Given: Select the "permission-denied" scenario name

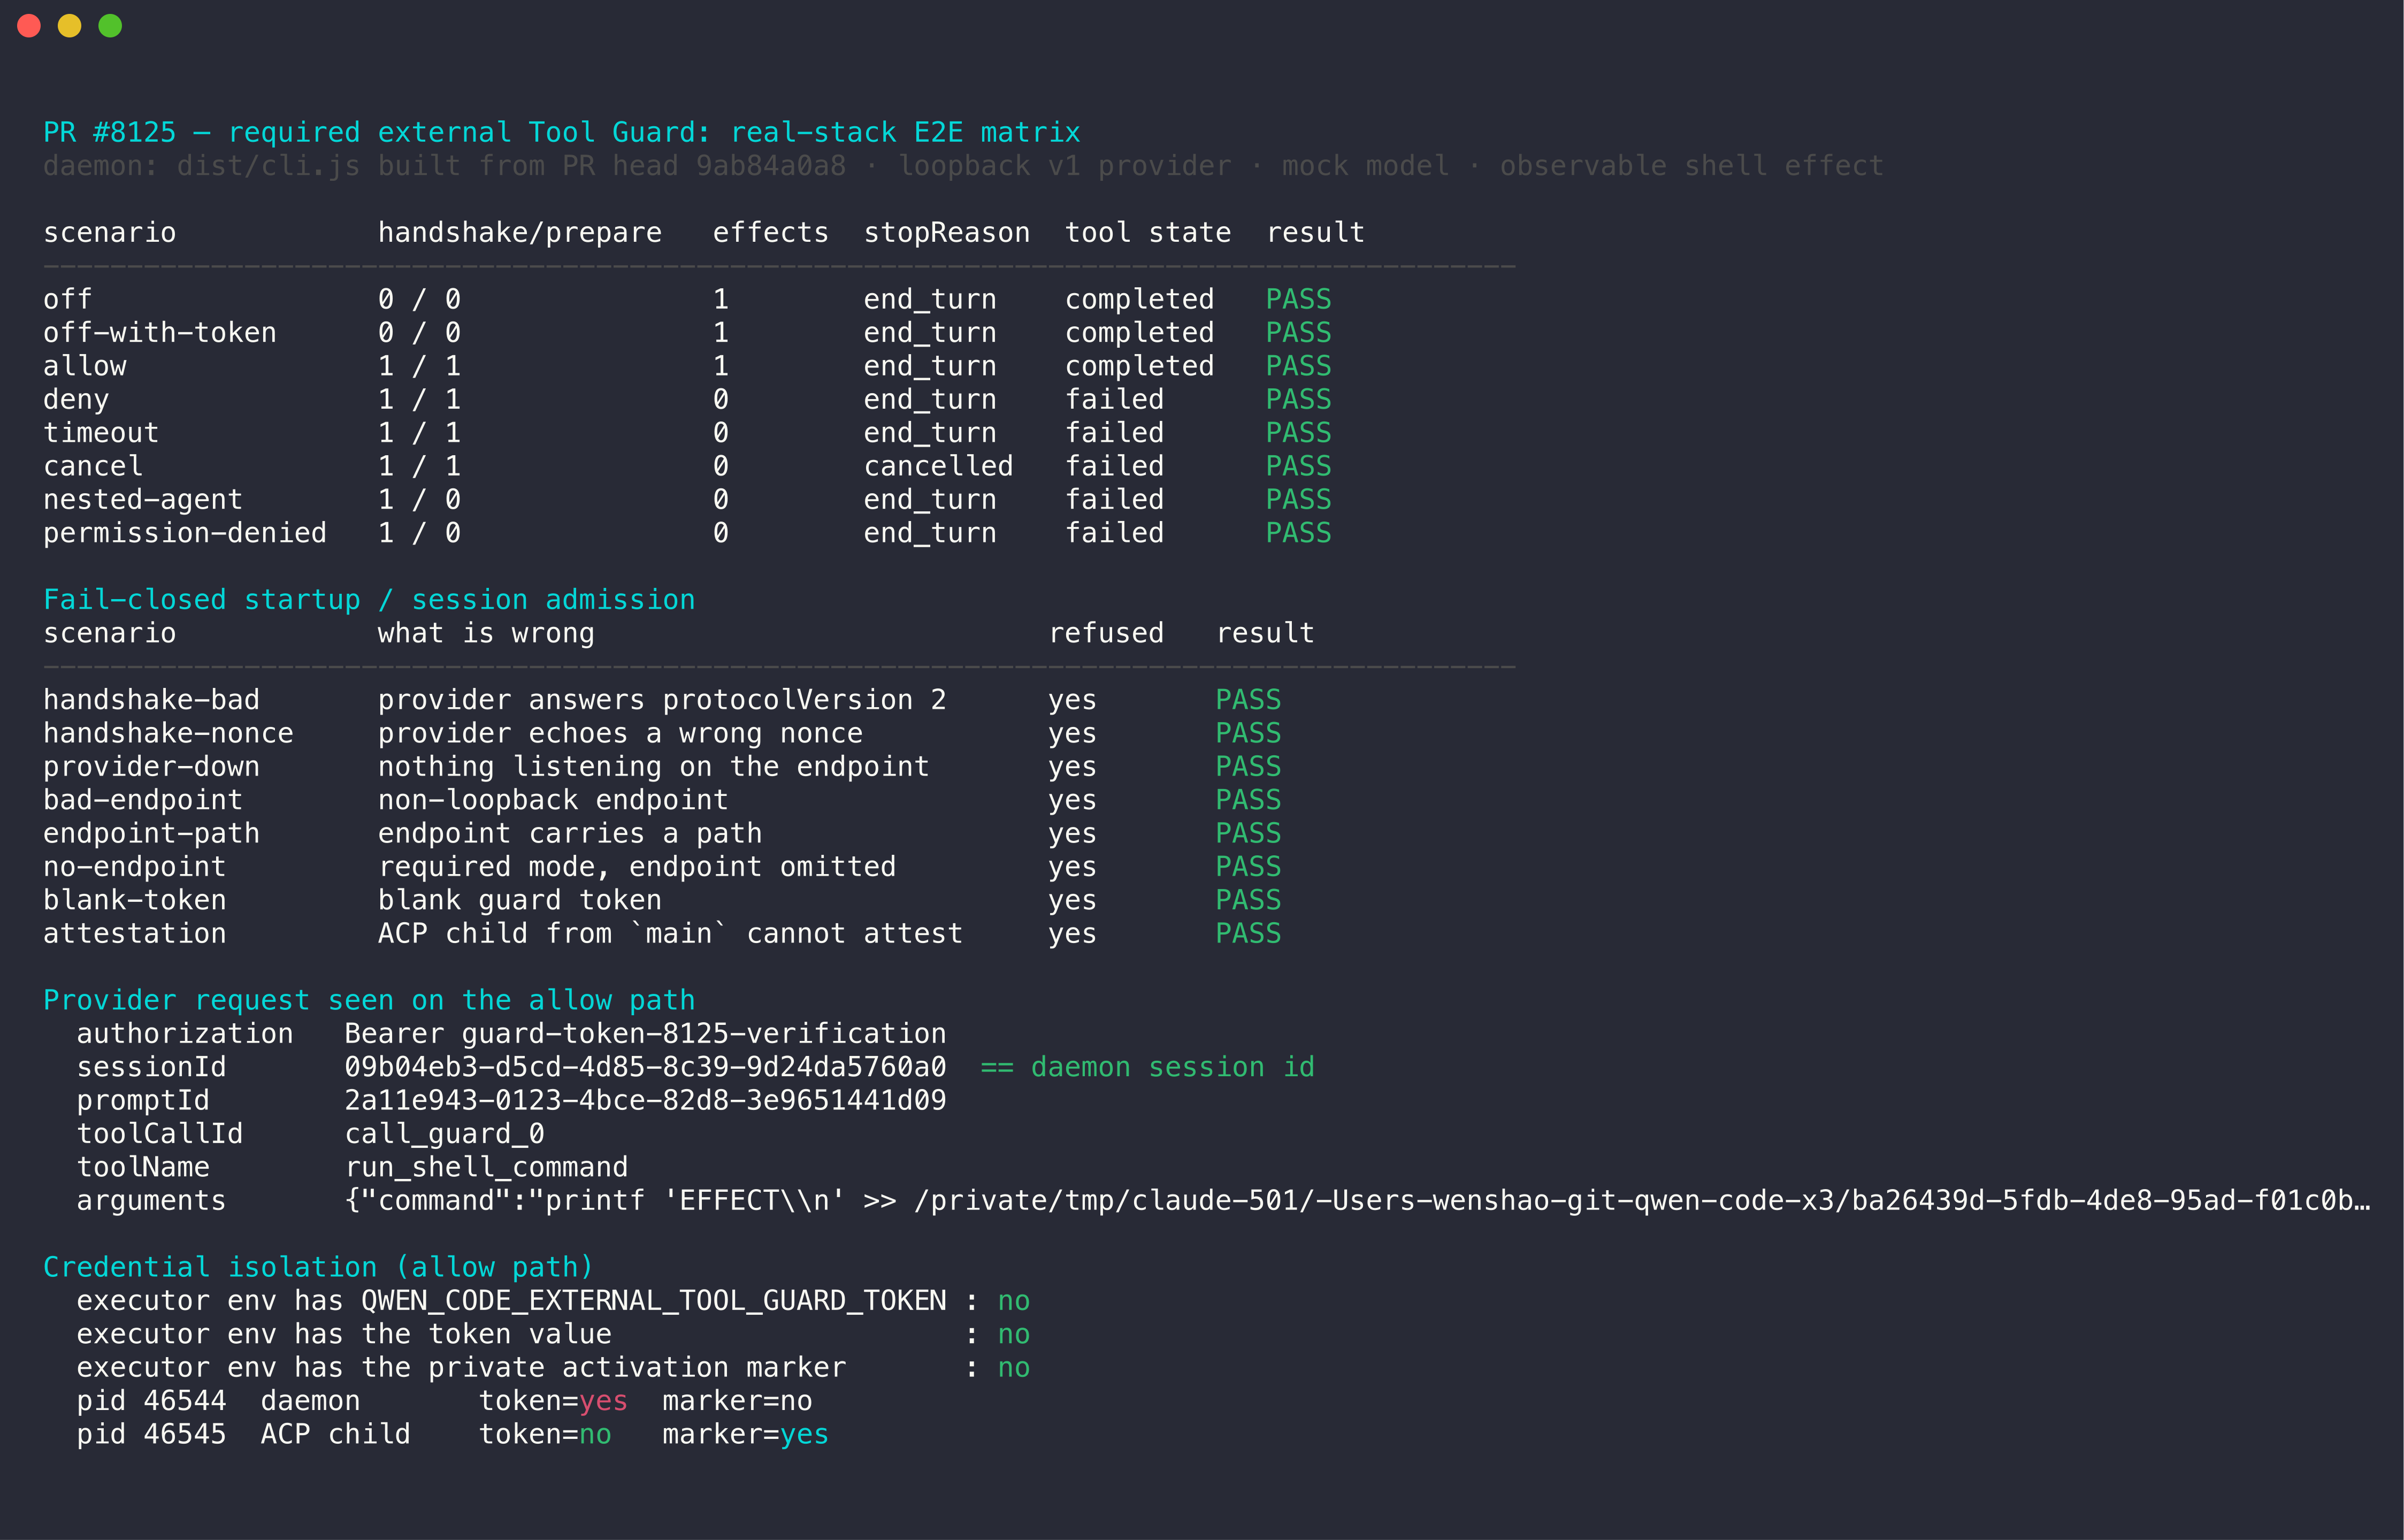Looking at the screenshot, I should 185,533.
